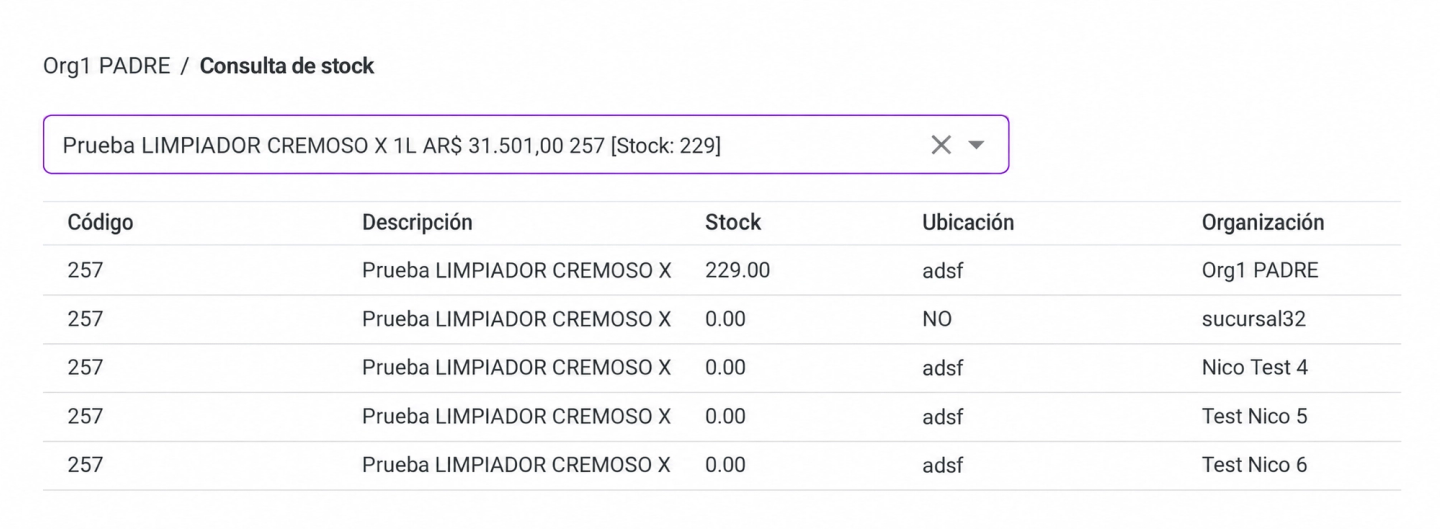Click the 0.00 stock in Test Nico 5 row

point(725,416)
